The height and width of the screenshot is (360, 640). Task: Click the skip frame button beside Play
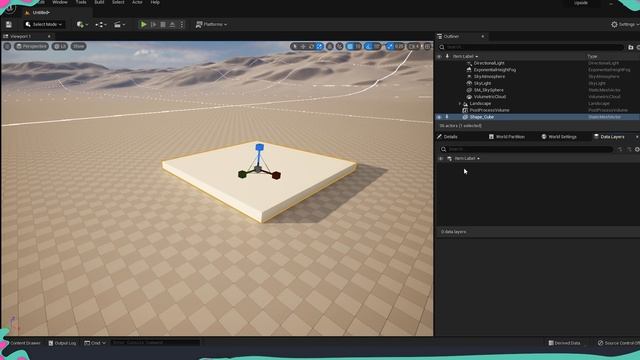pos(153,24)
